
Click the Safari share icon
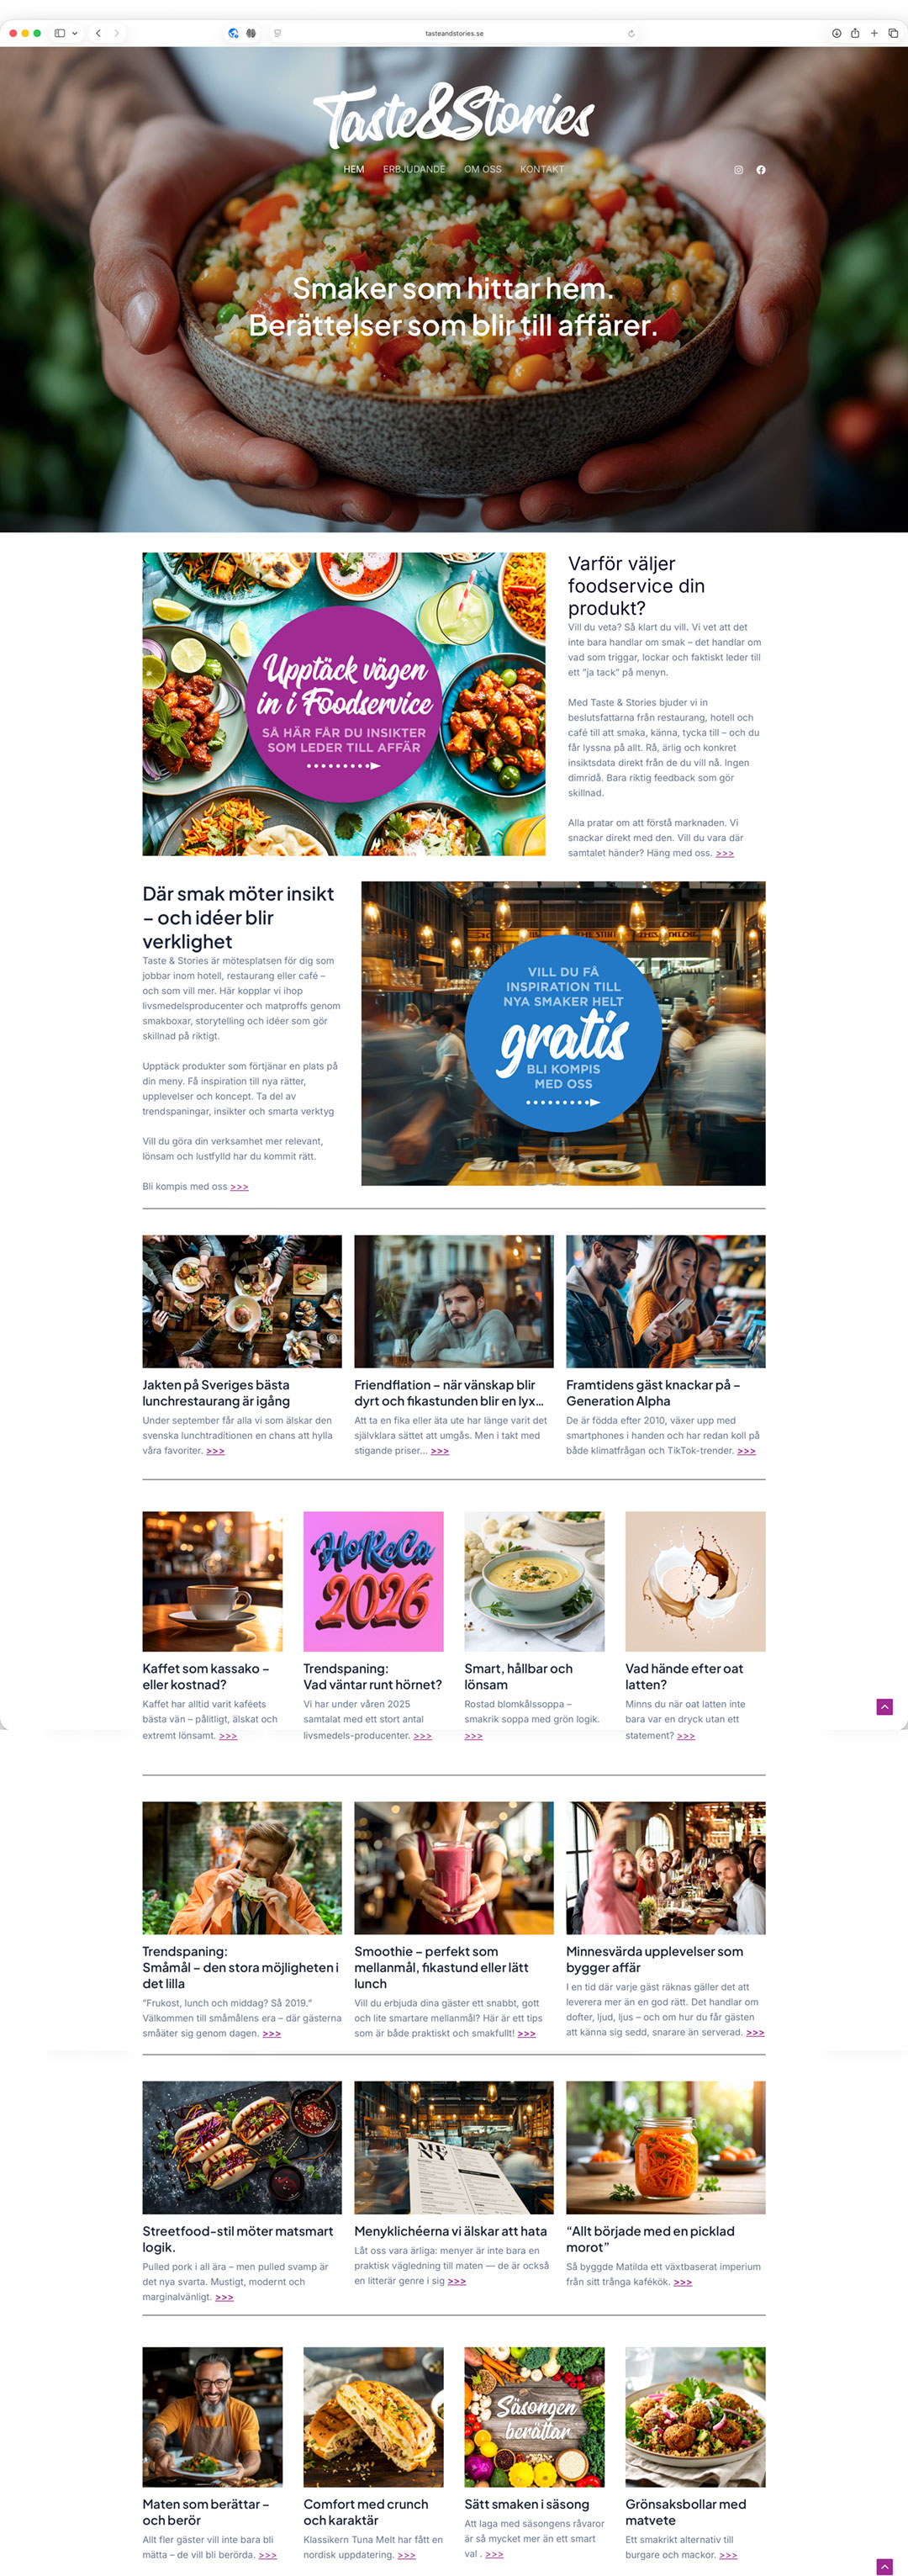tap(855, 33)
